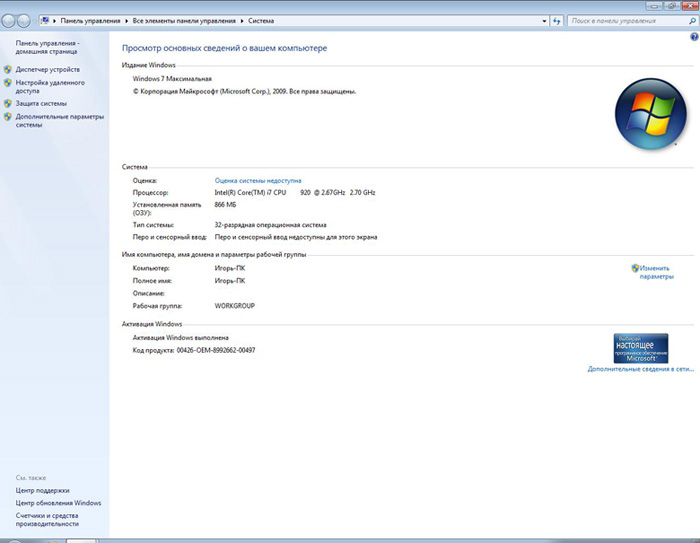Click the Forward navigation arrow button
Screen dimensions: 700x543
click(26, 20)
